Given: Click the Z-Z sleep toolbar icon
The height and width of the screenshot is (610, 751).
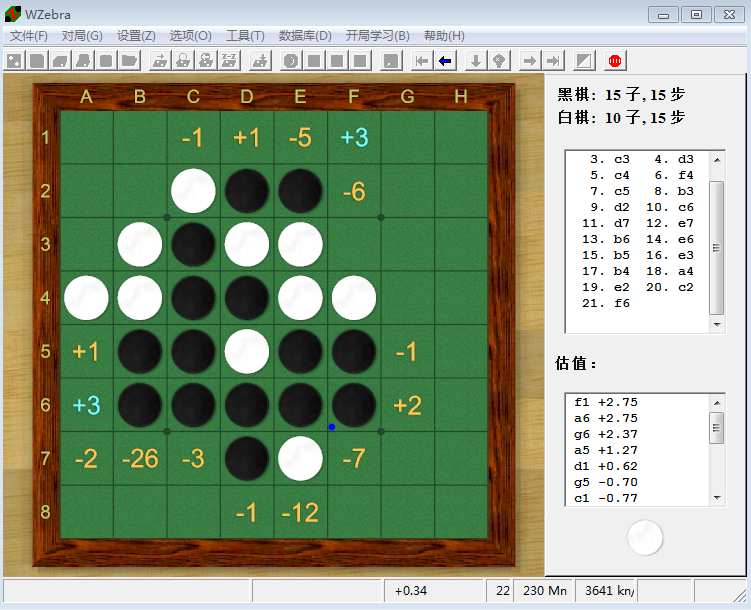Looking at the screenshot, I should point(229,61).
